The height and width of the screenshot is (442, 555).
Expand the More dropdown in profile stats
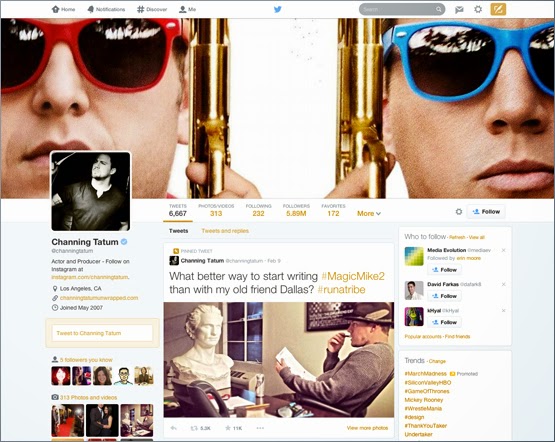369,213
